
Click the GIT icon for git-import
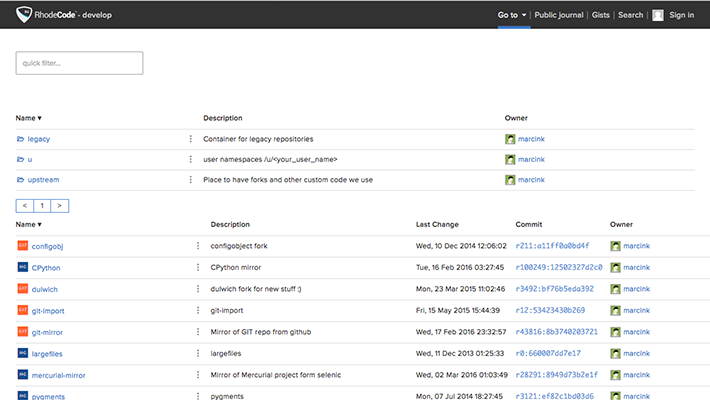[x=23, y=310]
